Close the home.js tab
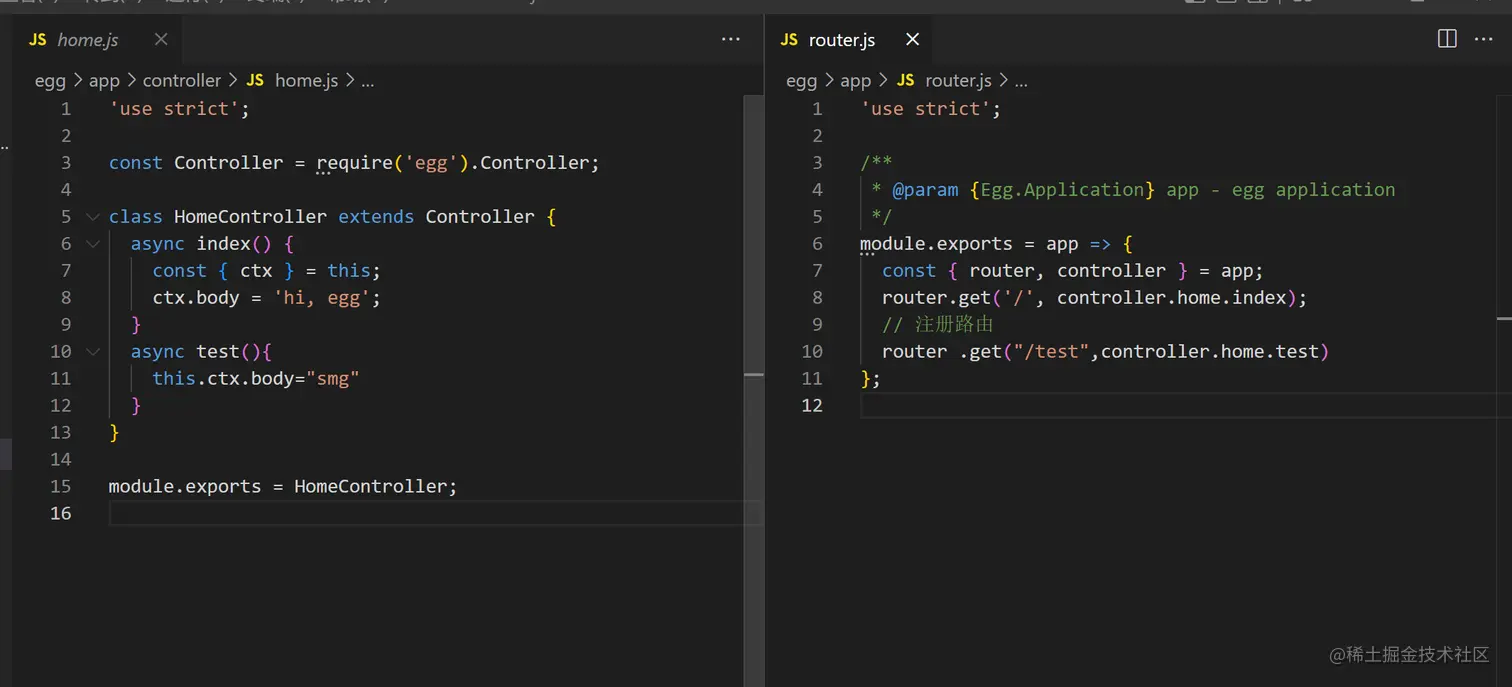Screen dimensions: 1512x687 161,39
